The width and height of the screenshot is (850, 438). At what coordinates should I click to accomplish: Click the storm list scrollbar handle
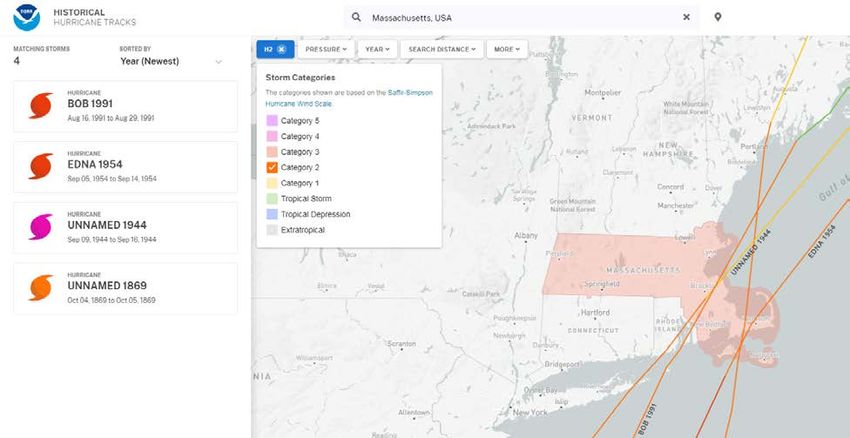click(253, 152)
